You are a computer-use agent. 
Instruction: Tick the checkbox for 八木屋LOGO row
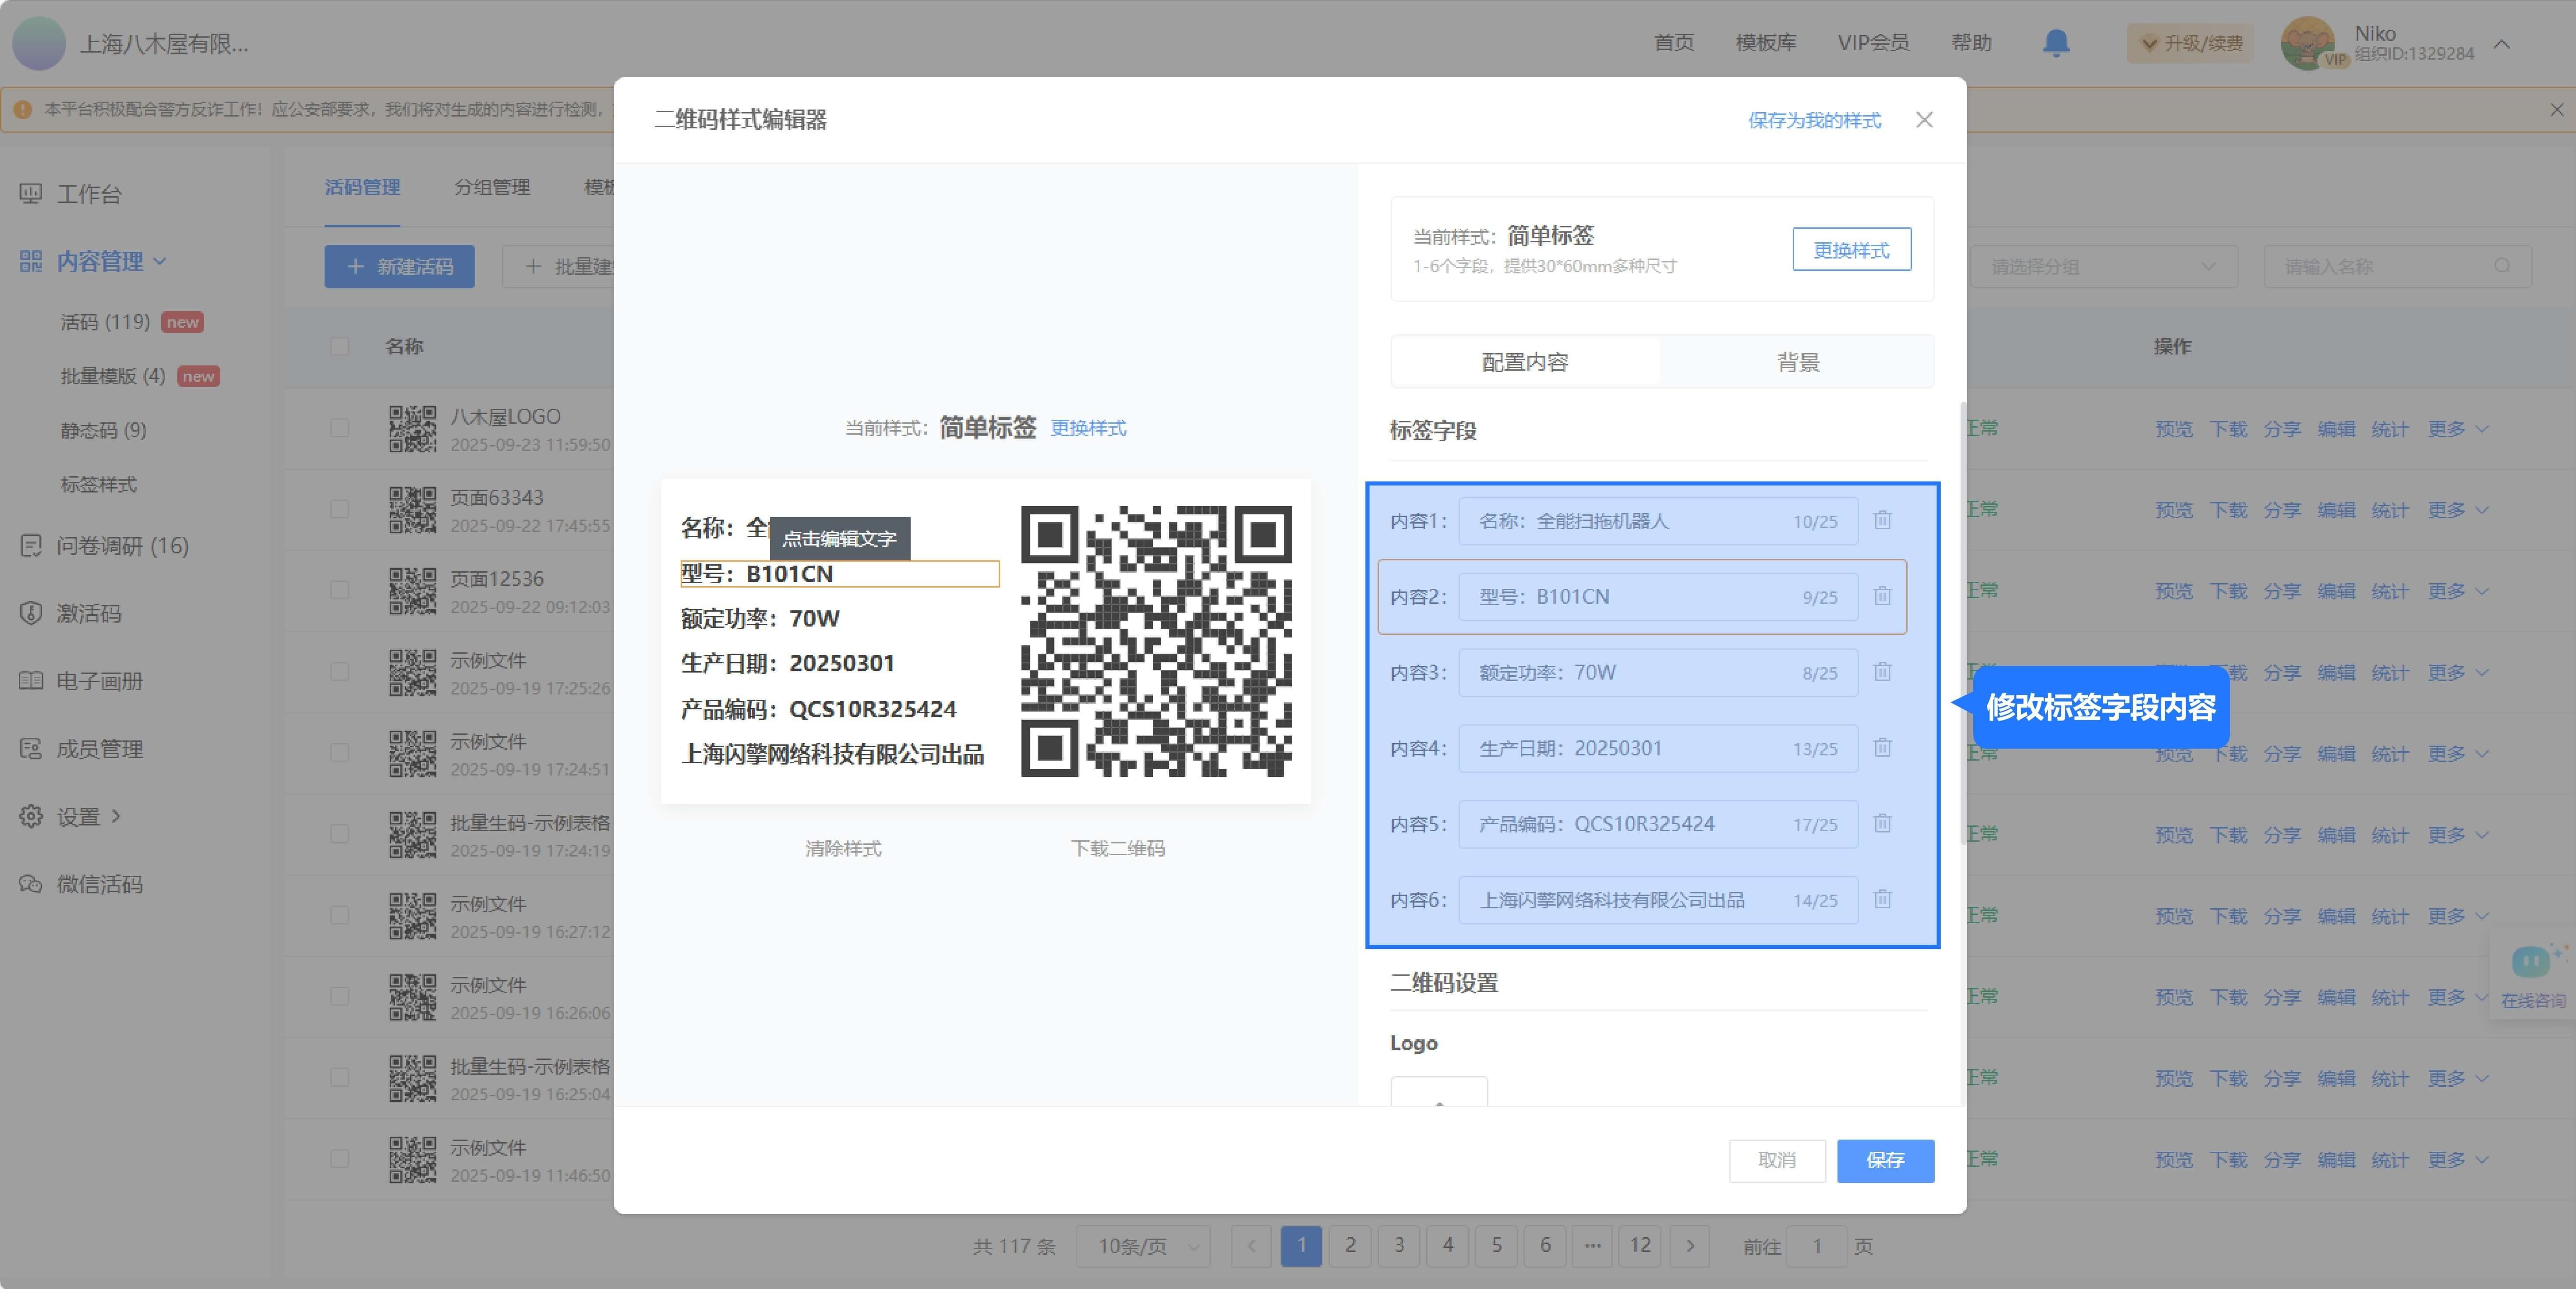pos(340,428)
